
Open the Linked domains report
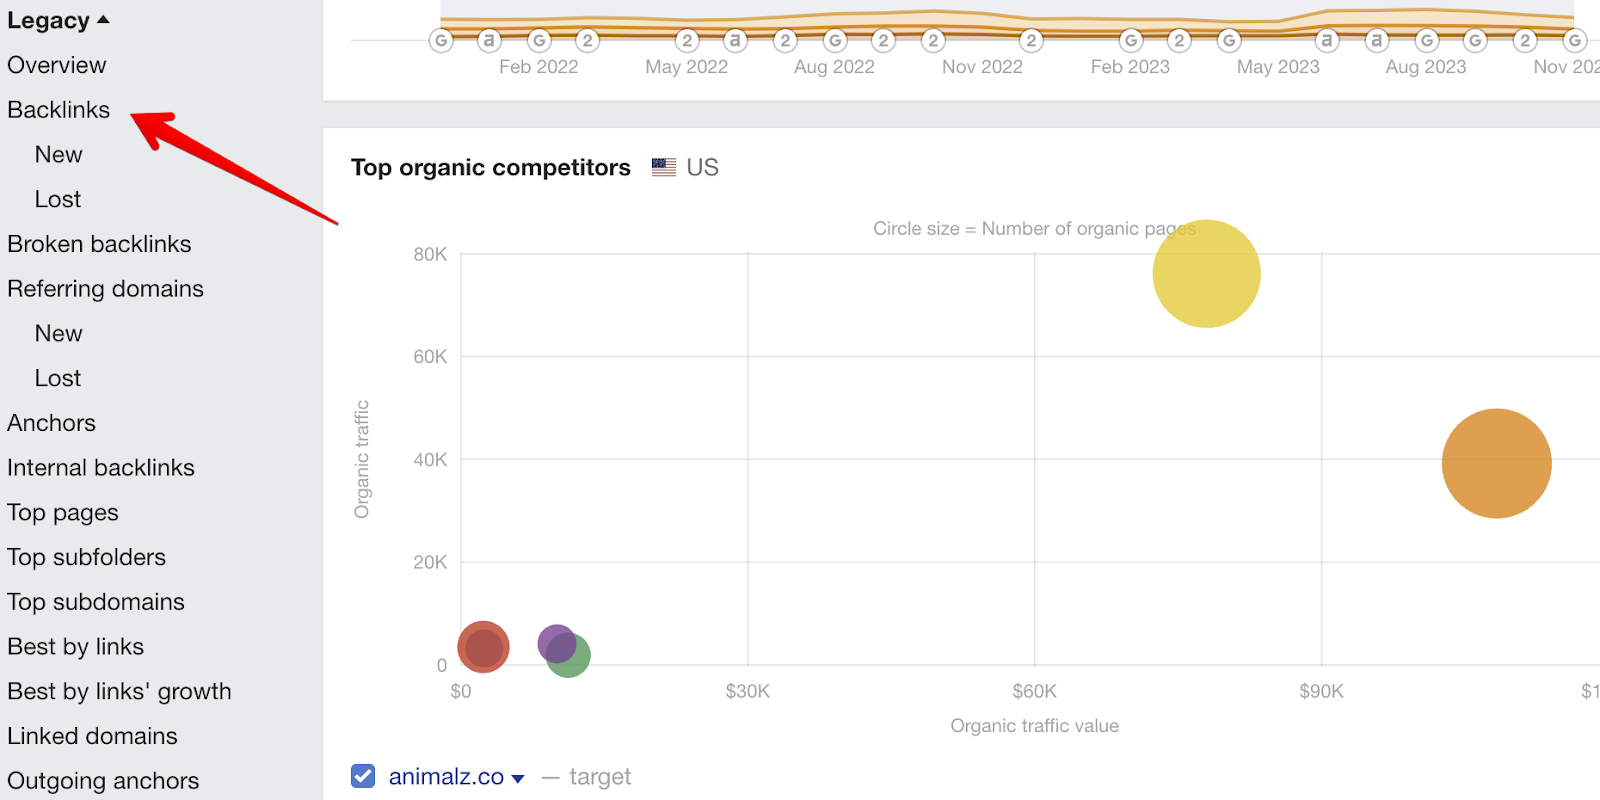coord(92,736)
